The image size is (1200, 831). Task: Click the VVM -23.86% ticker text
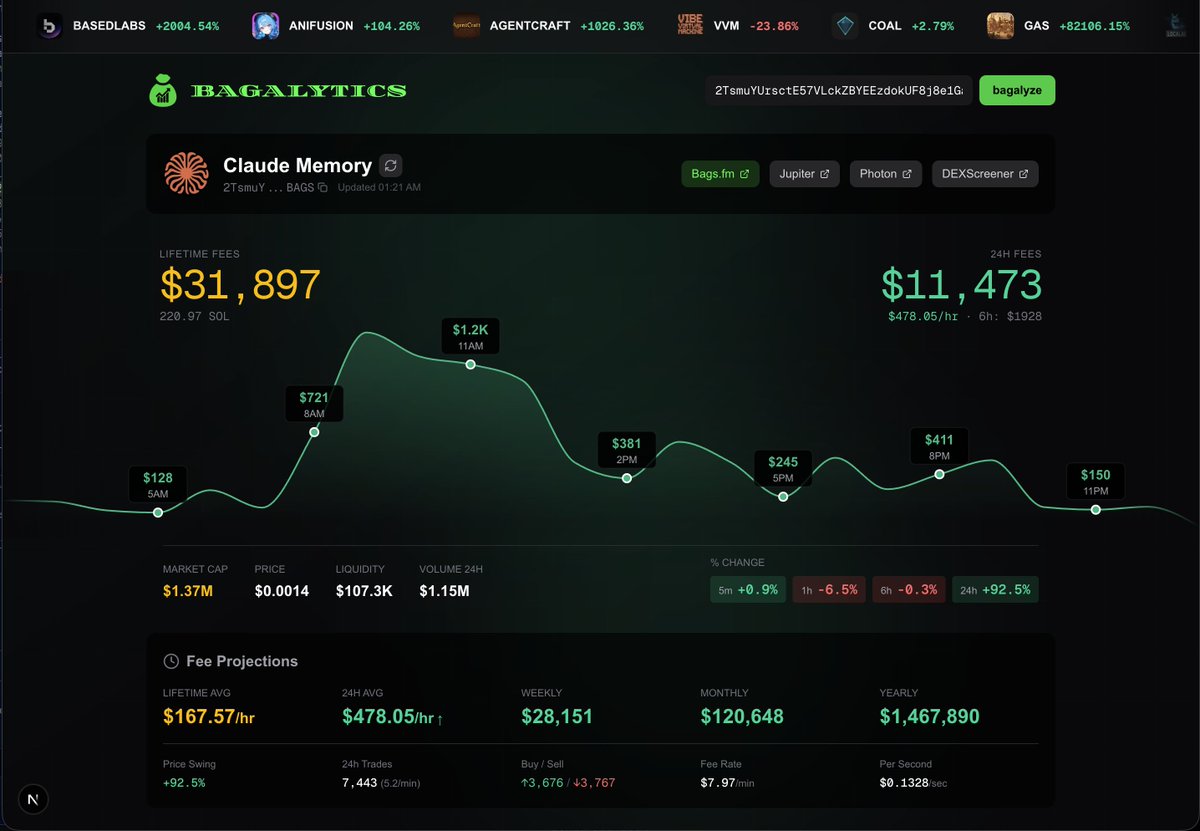tap(756, 26)
